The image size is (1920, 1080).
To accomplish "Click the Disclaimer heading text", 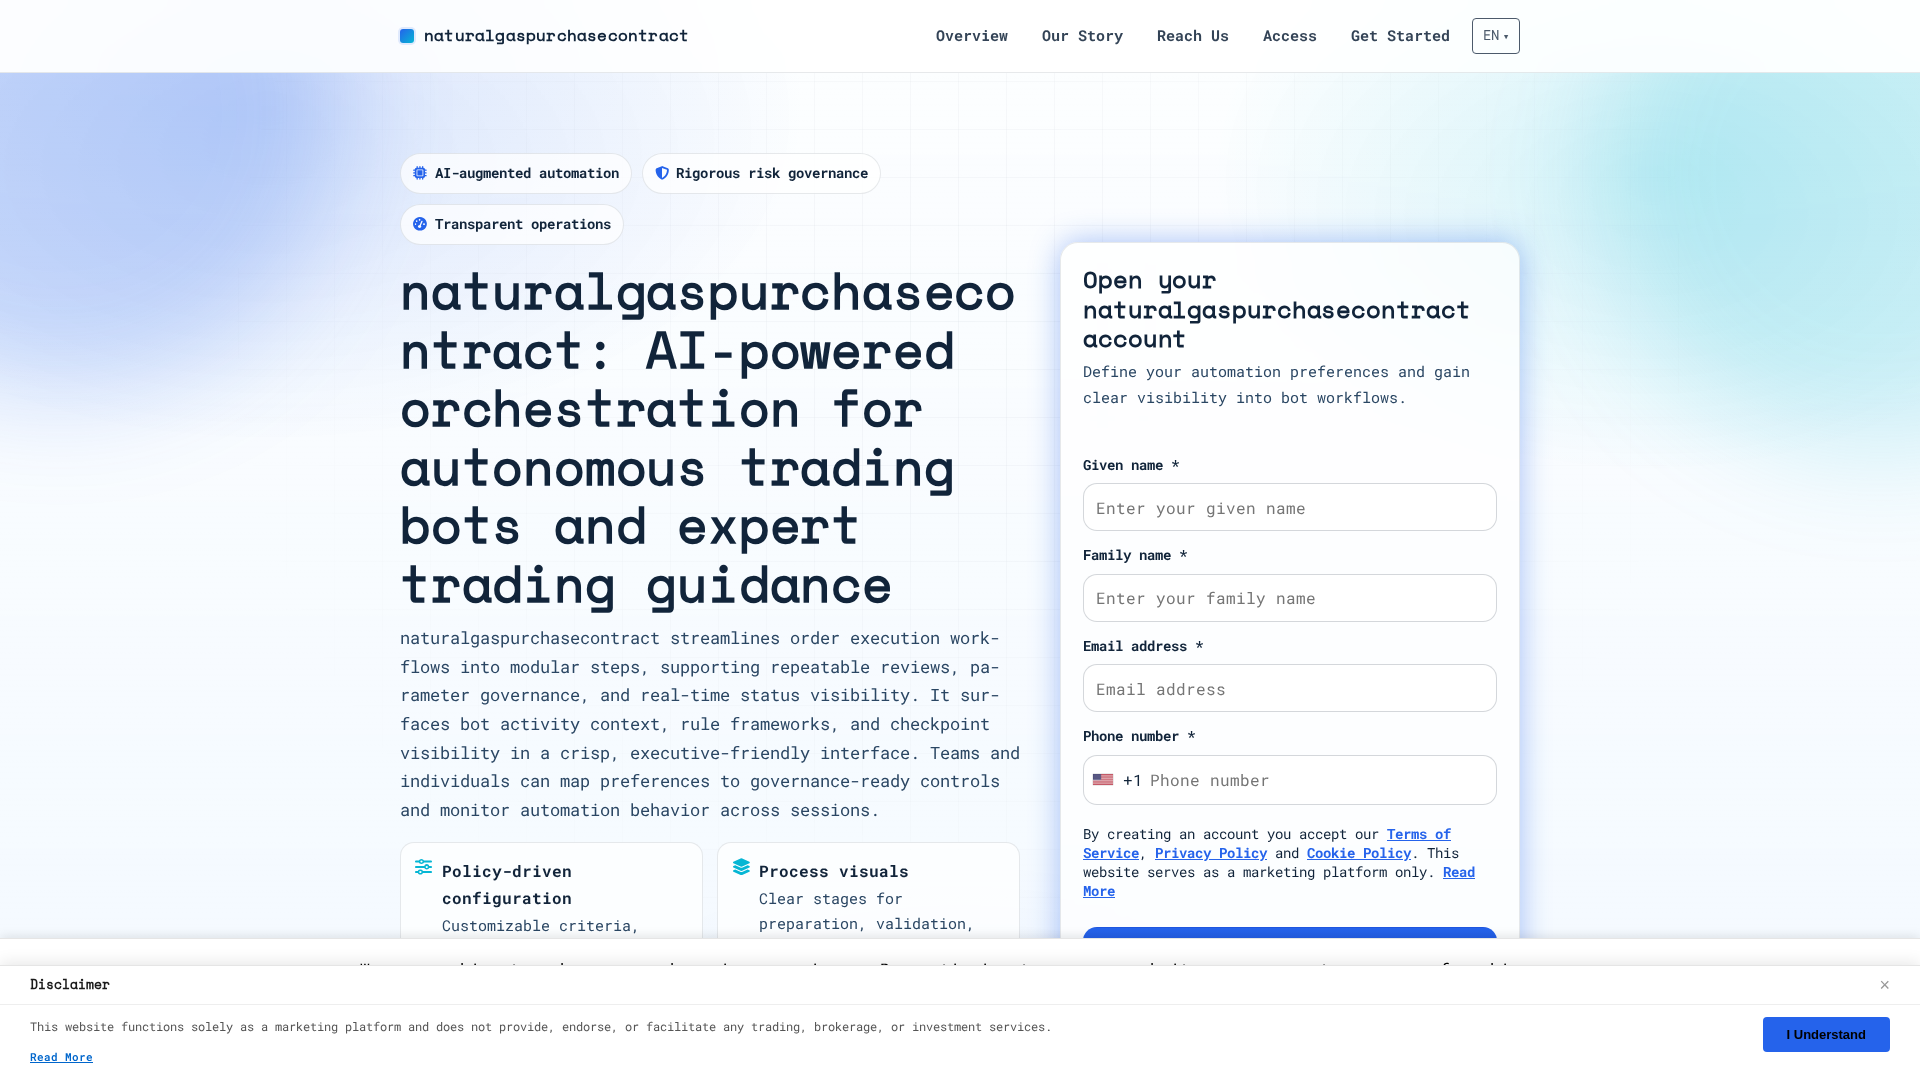I will point(70,985).
